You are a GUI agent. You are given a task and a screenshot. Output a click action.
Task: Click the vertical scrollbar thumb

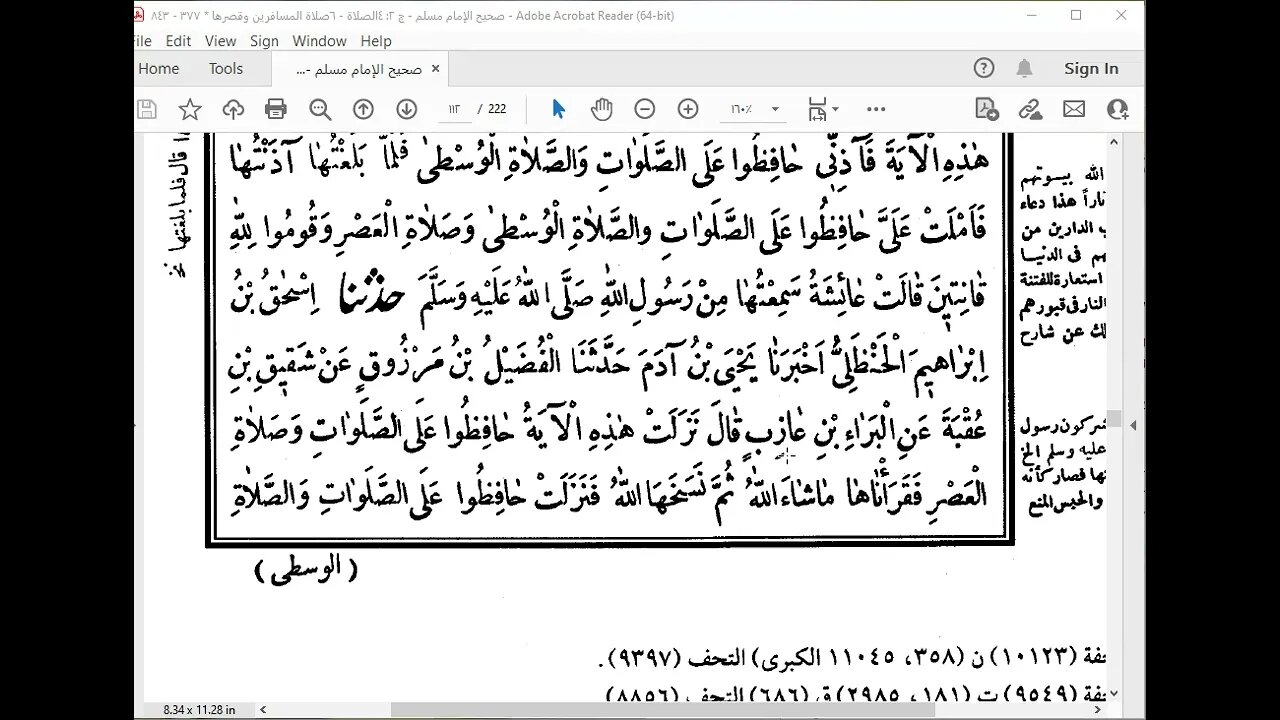[x=1113, y=420]
